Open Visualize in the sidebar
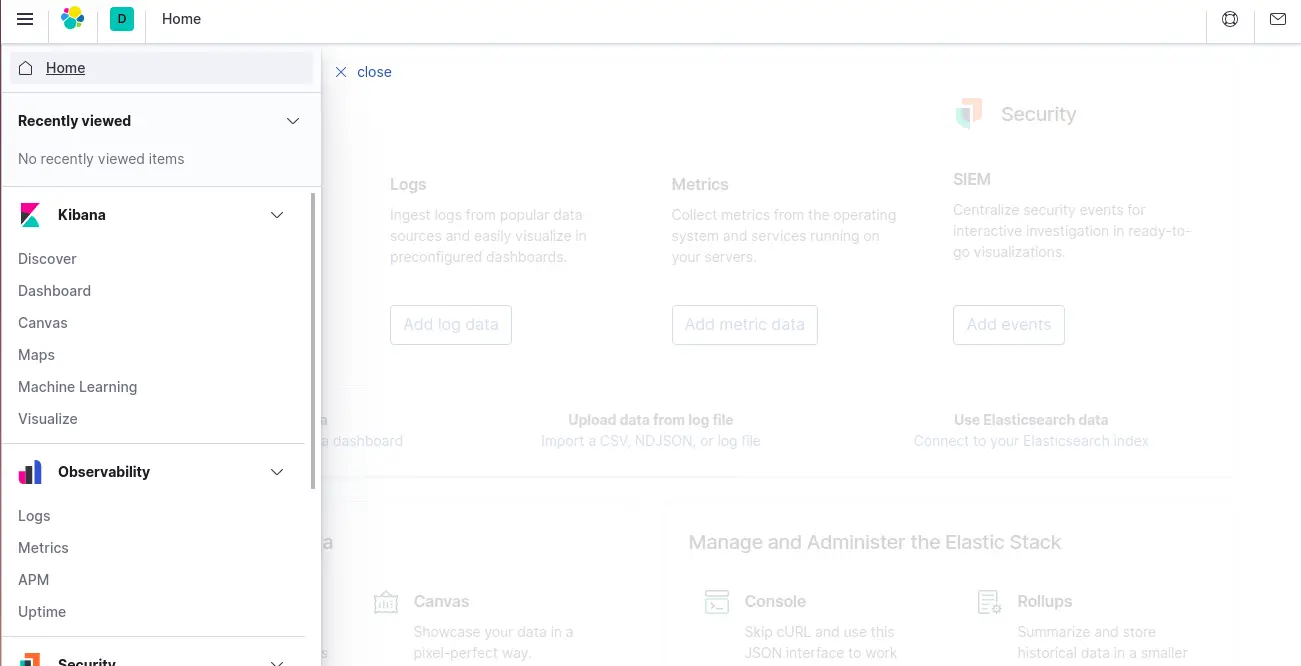 tap(47, 419)
